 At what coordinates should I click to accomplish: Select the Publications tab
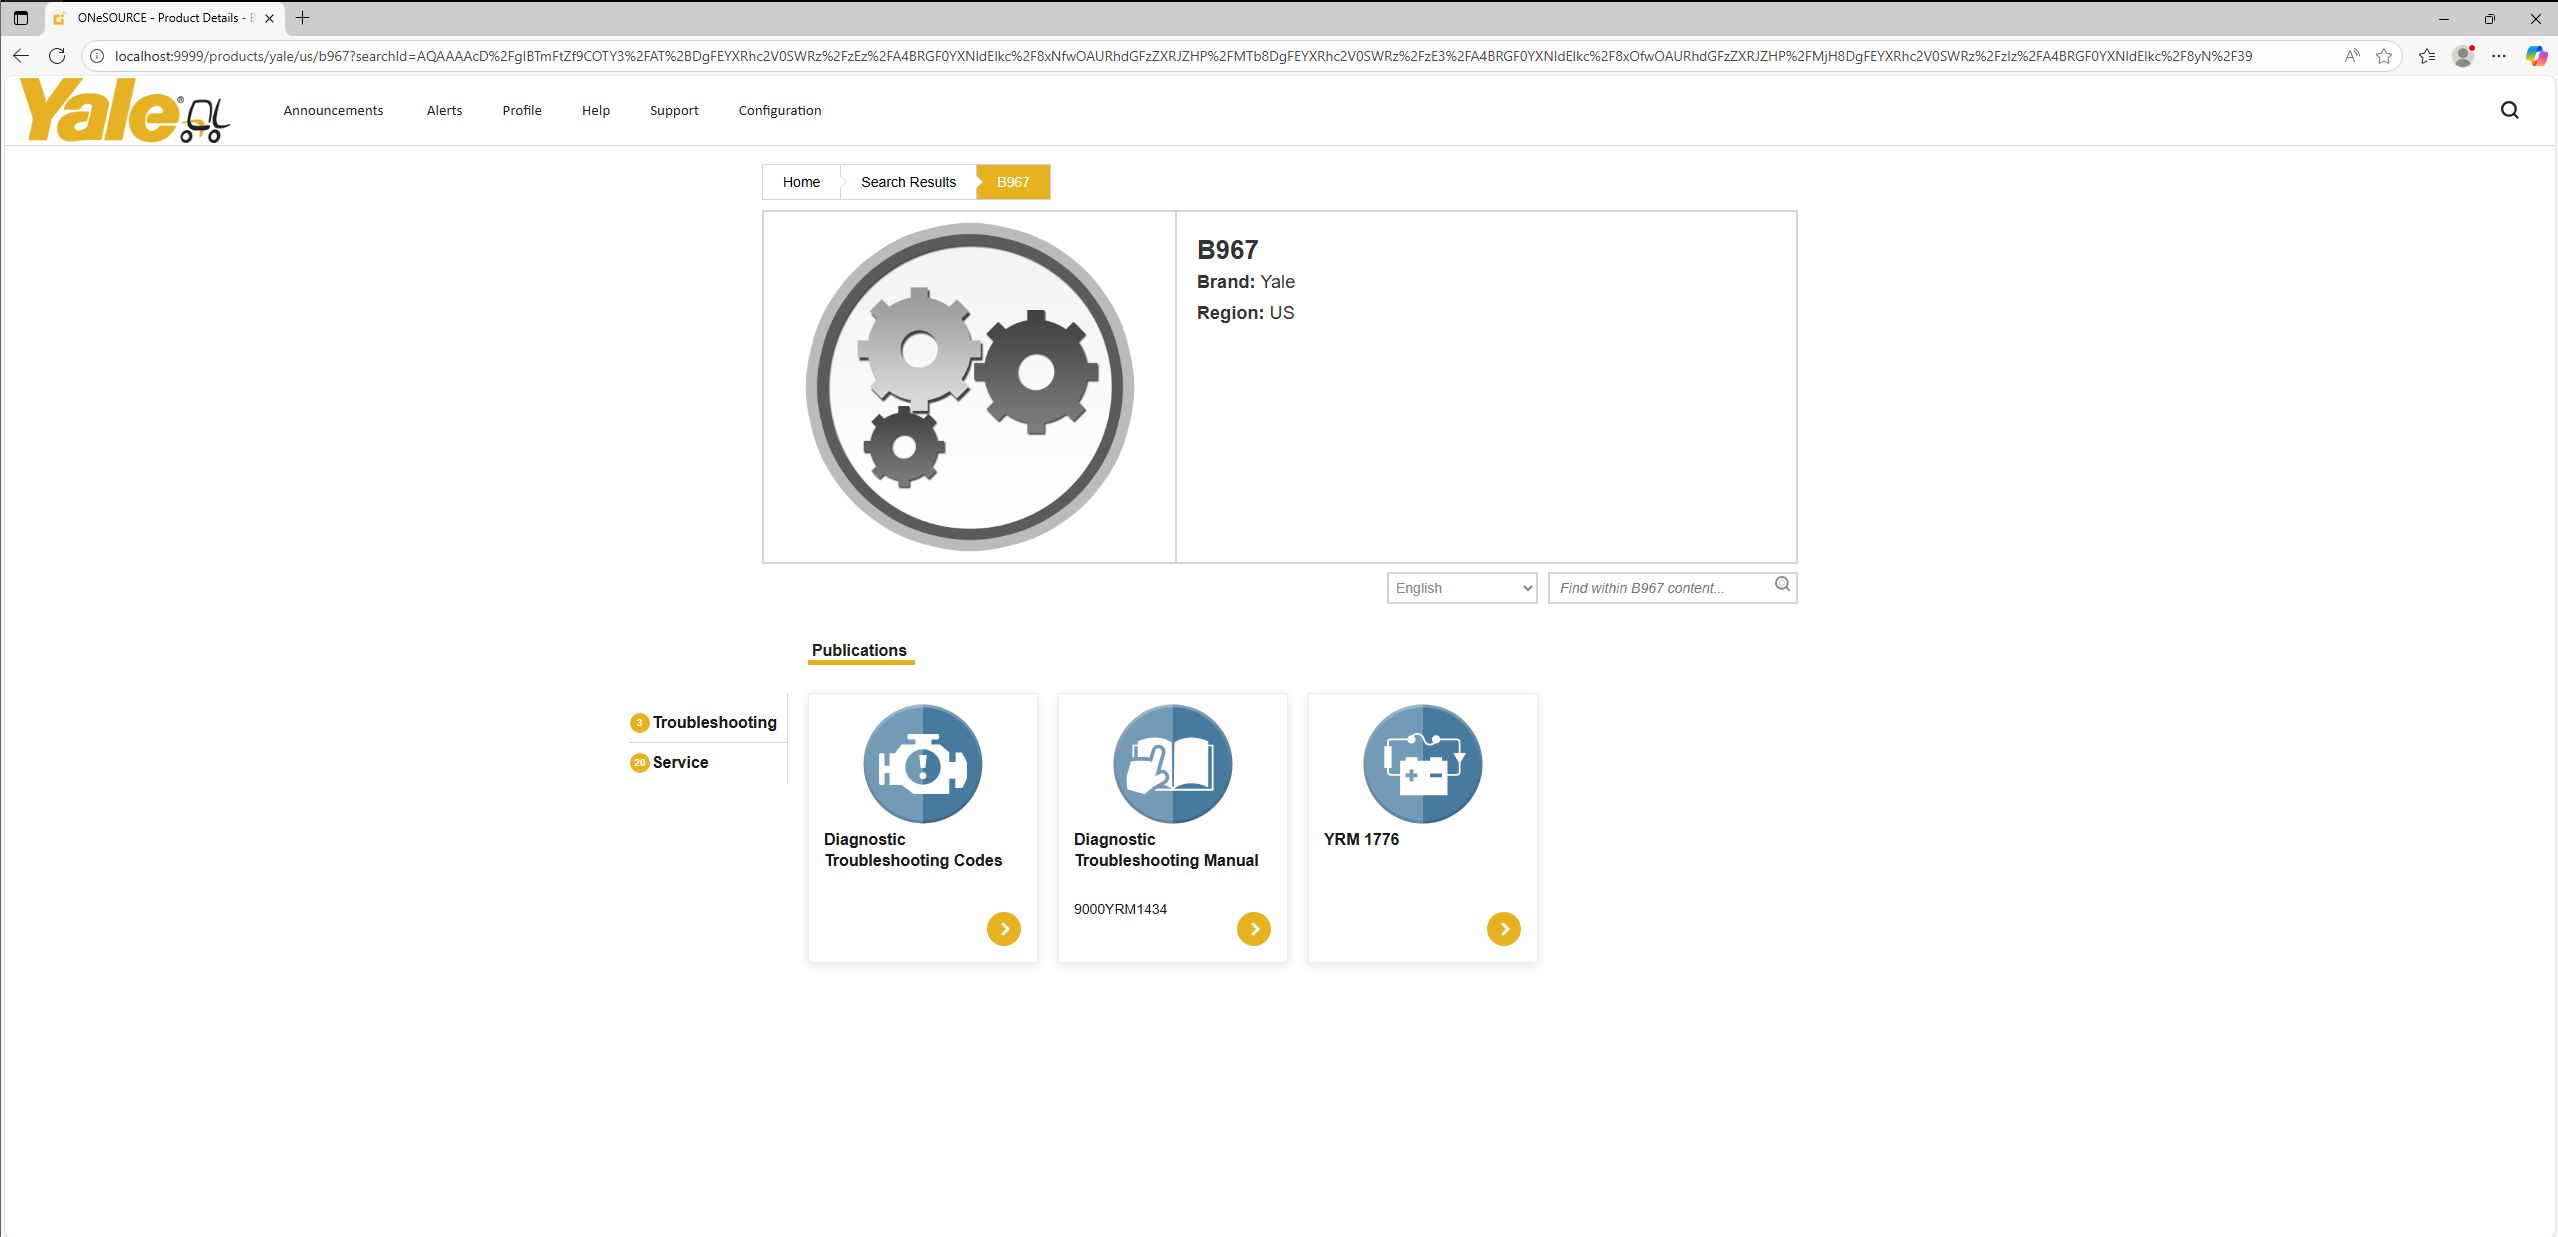point(859,650)
